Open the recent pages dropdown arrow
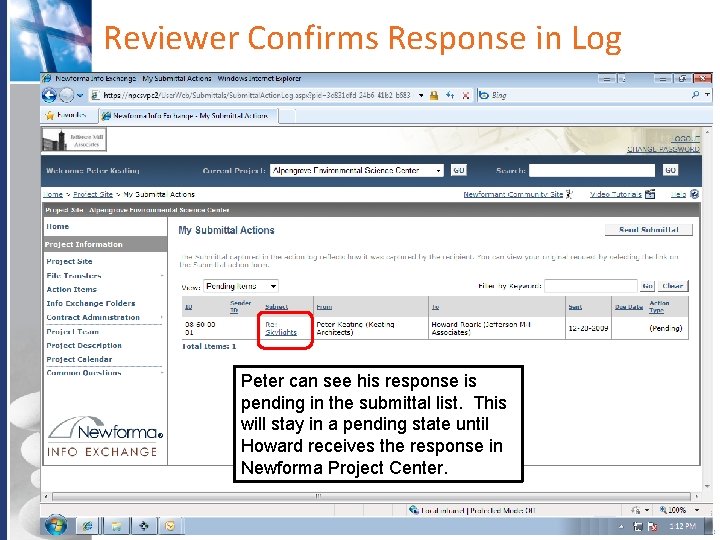Screen dimensions: 720x540 click(80, 96)
